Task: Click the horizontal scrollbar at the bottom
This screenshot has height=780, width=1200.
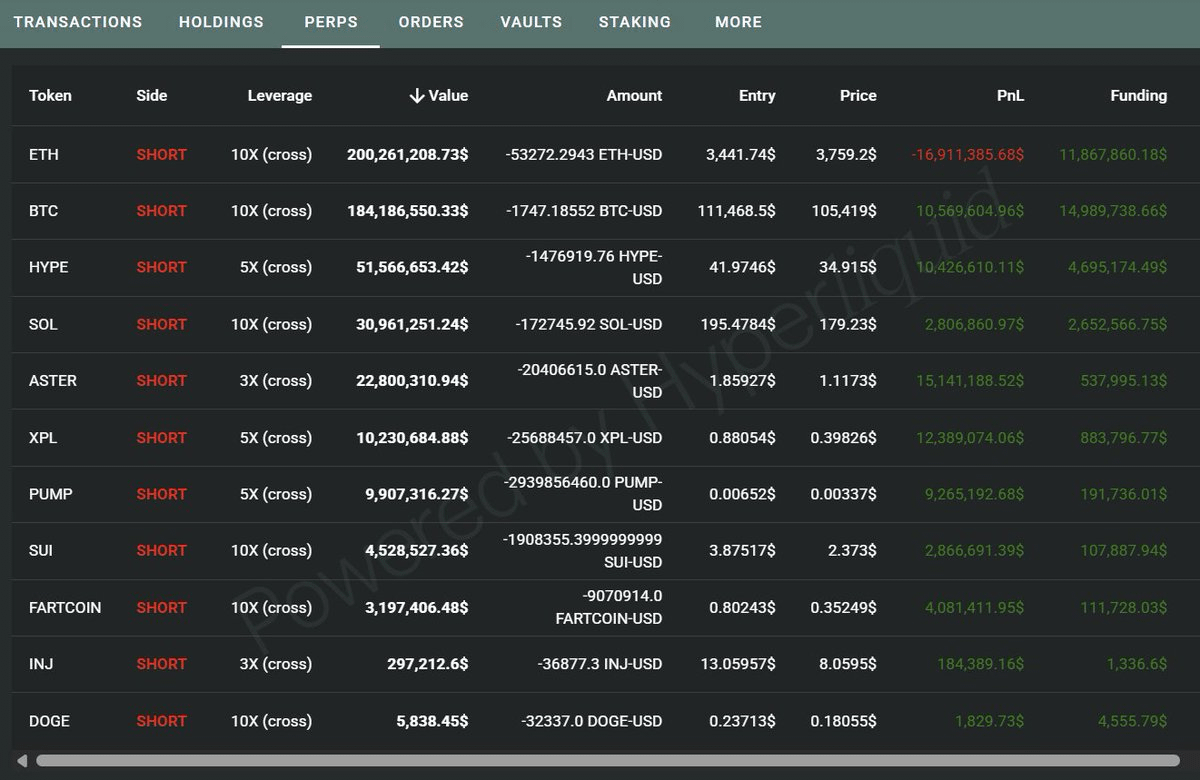Action: pos(608,761)
